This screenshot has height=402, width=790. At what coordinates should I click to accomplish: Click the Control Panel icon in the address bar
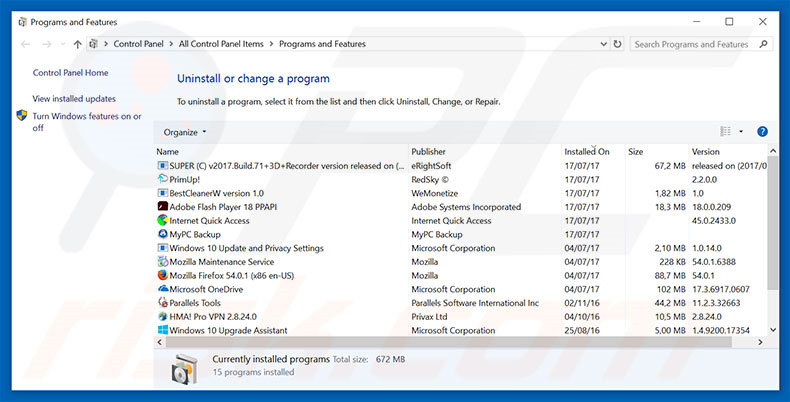93,44
